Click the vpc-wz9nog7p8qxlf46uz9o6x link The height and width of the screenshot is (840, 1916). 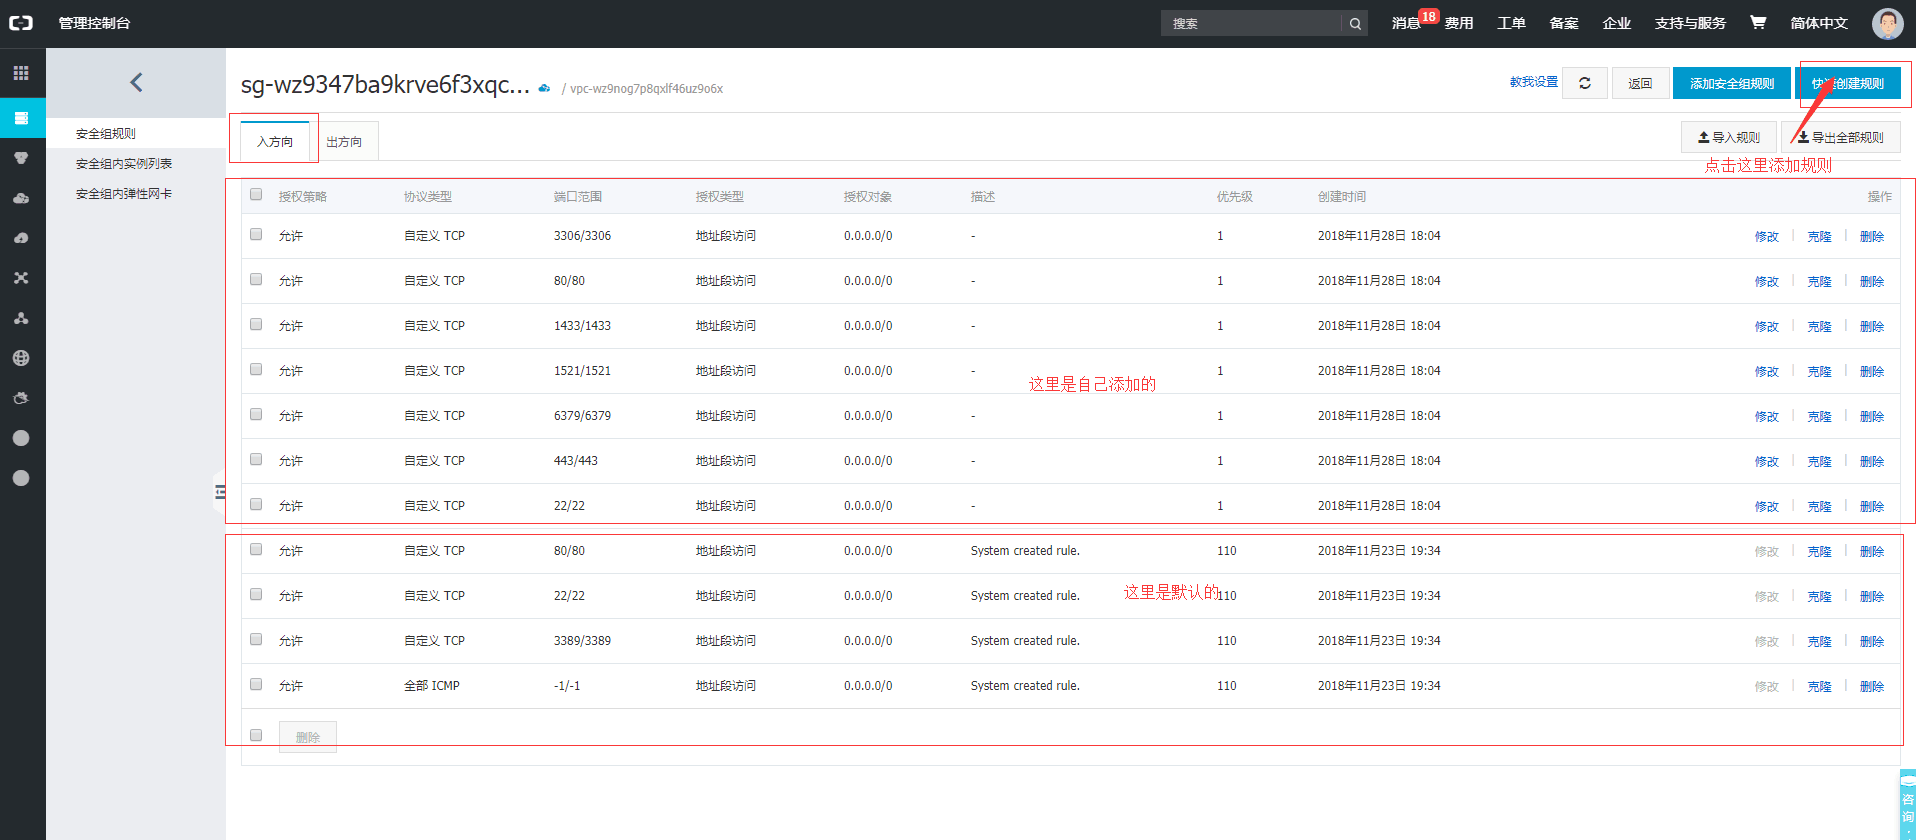[646, 89]
